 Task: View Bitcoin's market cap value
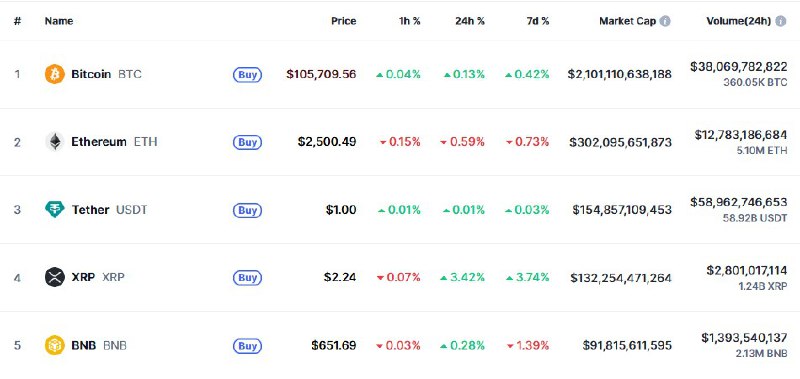pyautogui.click(x=619, y=74)
